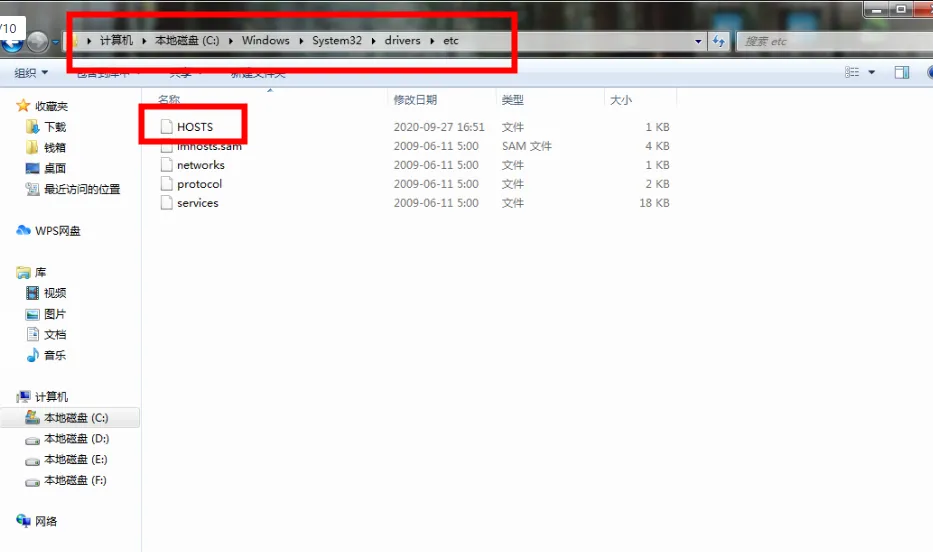This screenshot has width=933, height=552.
Task: Click Windows in the address breadcrumb
Action: tap(265, 41)
